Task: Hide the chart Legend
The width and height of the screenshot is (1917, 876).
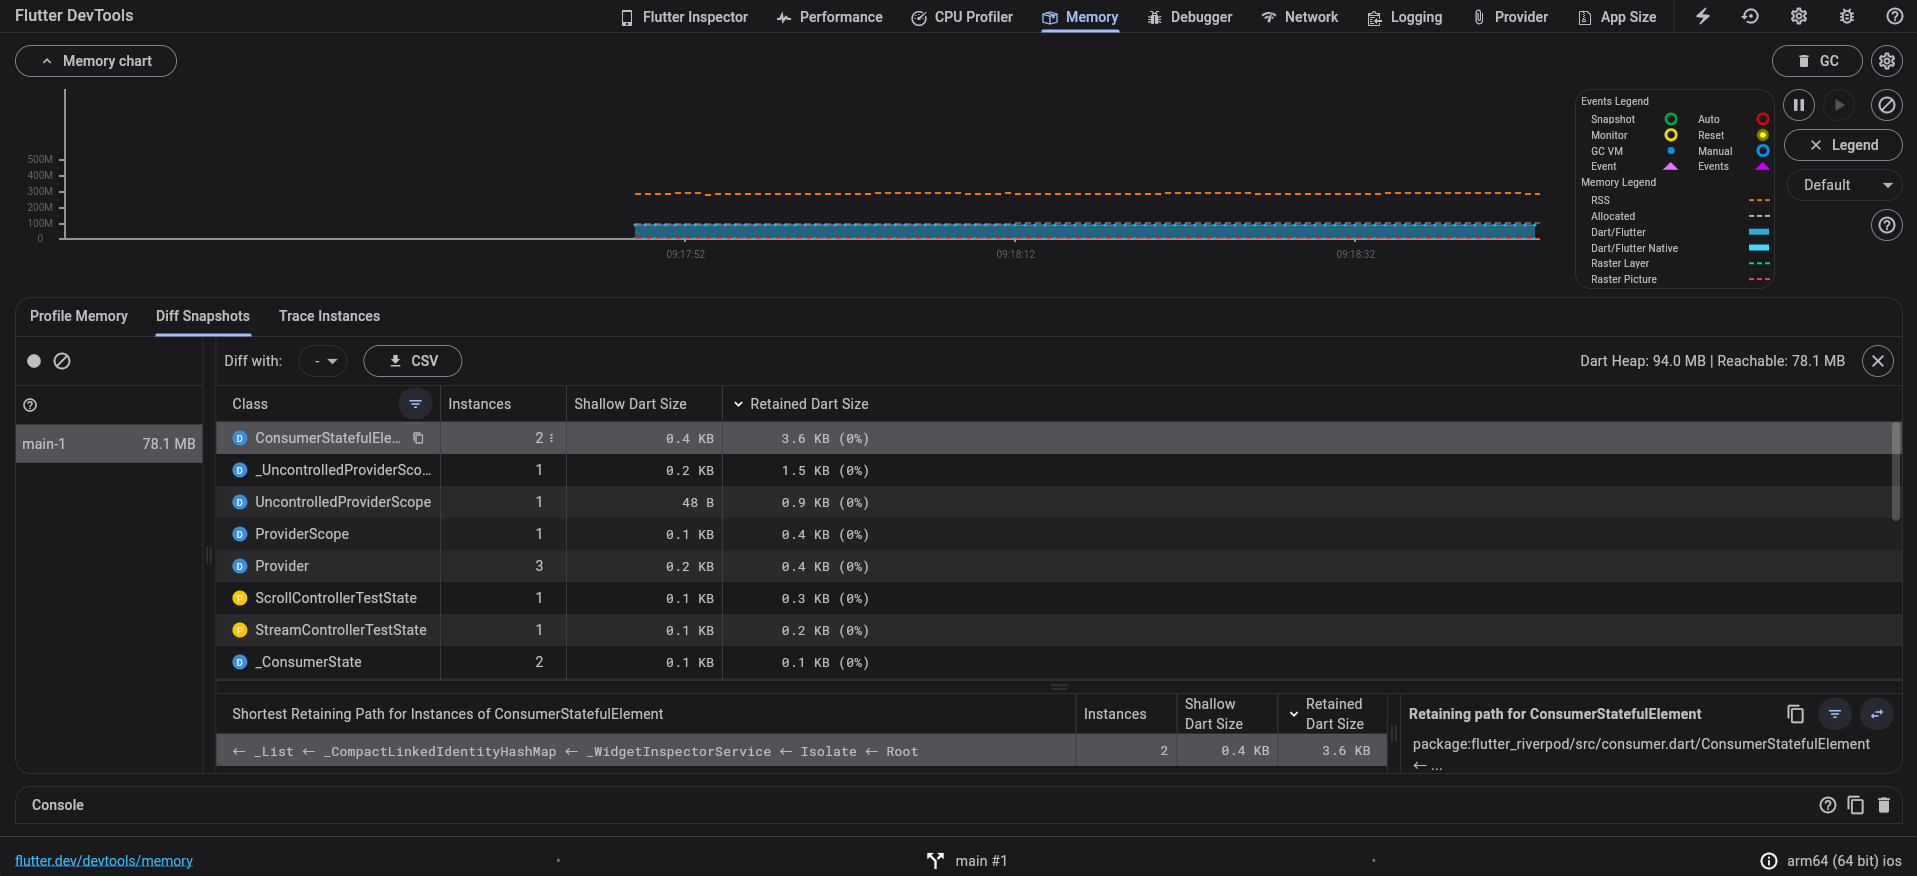Action: point(1842,145)
